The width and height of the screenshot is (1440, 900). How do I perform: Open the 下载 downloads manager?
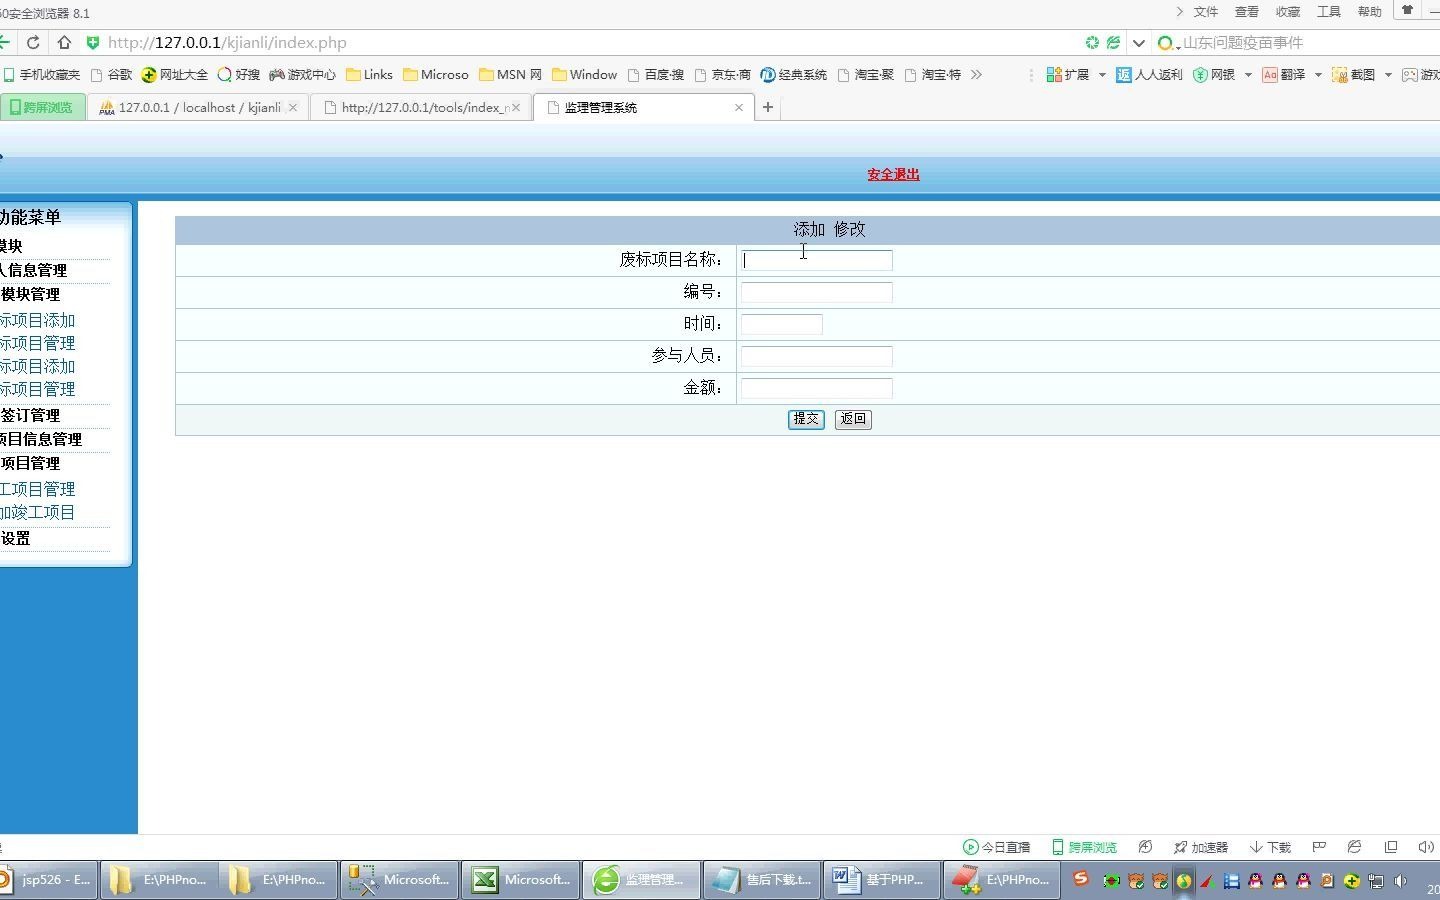(1270, 847)
